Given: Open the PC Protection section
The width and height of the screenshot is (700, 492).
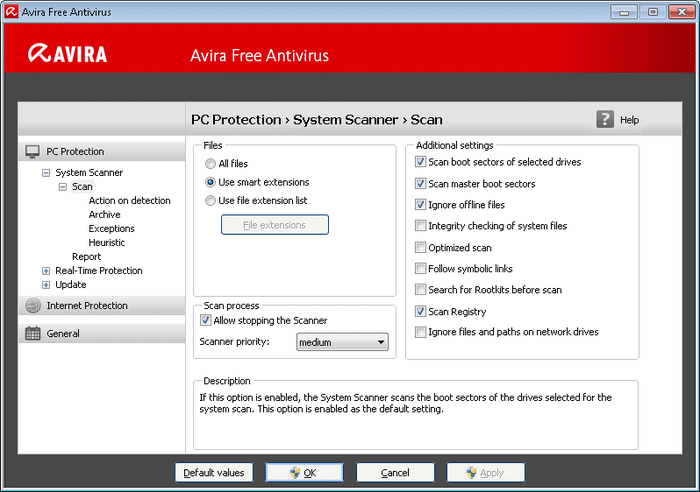Looking at the screenshot, I should click(102, 152).
